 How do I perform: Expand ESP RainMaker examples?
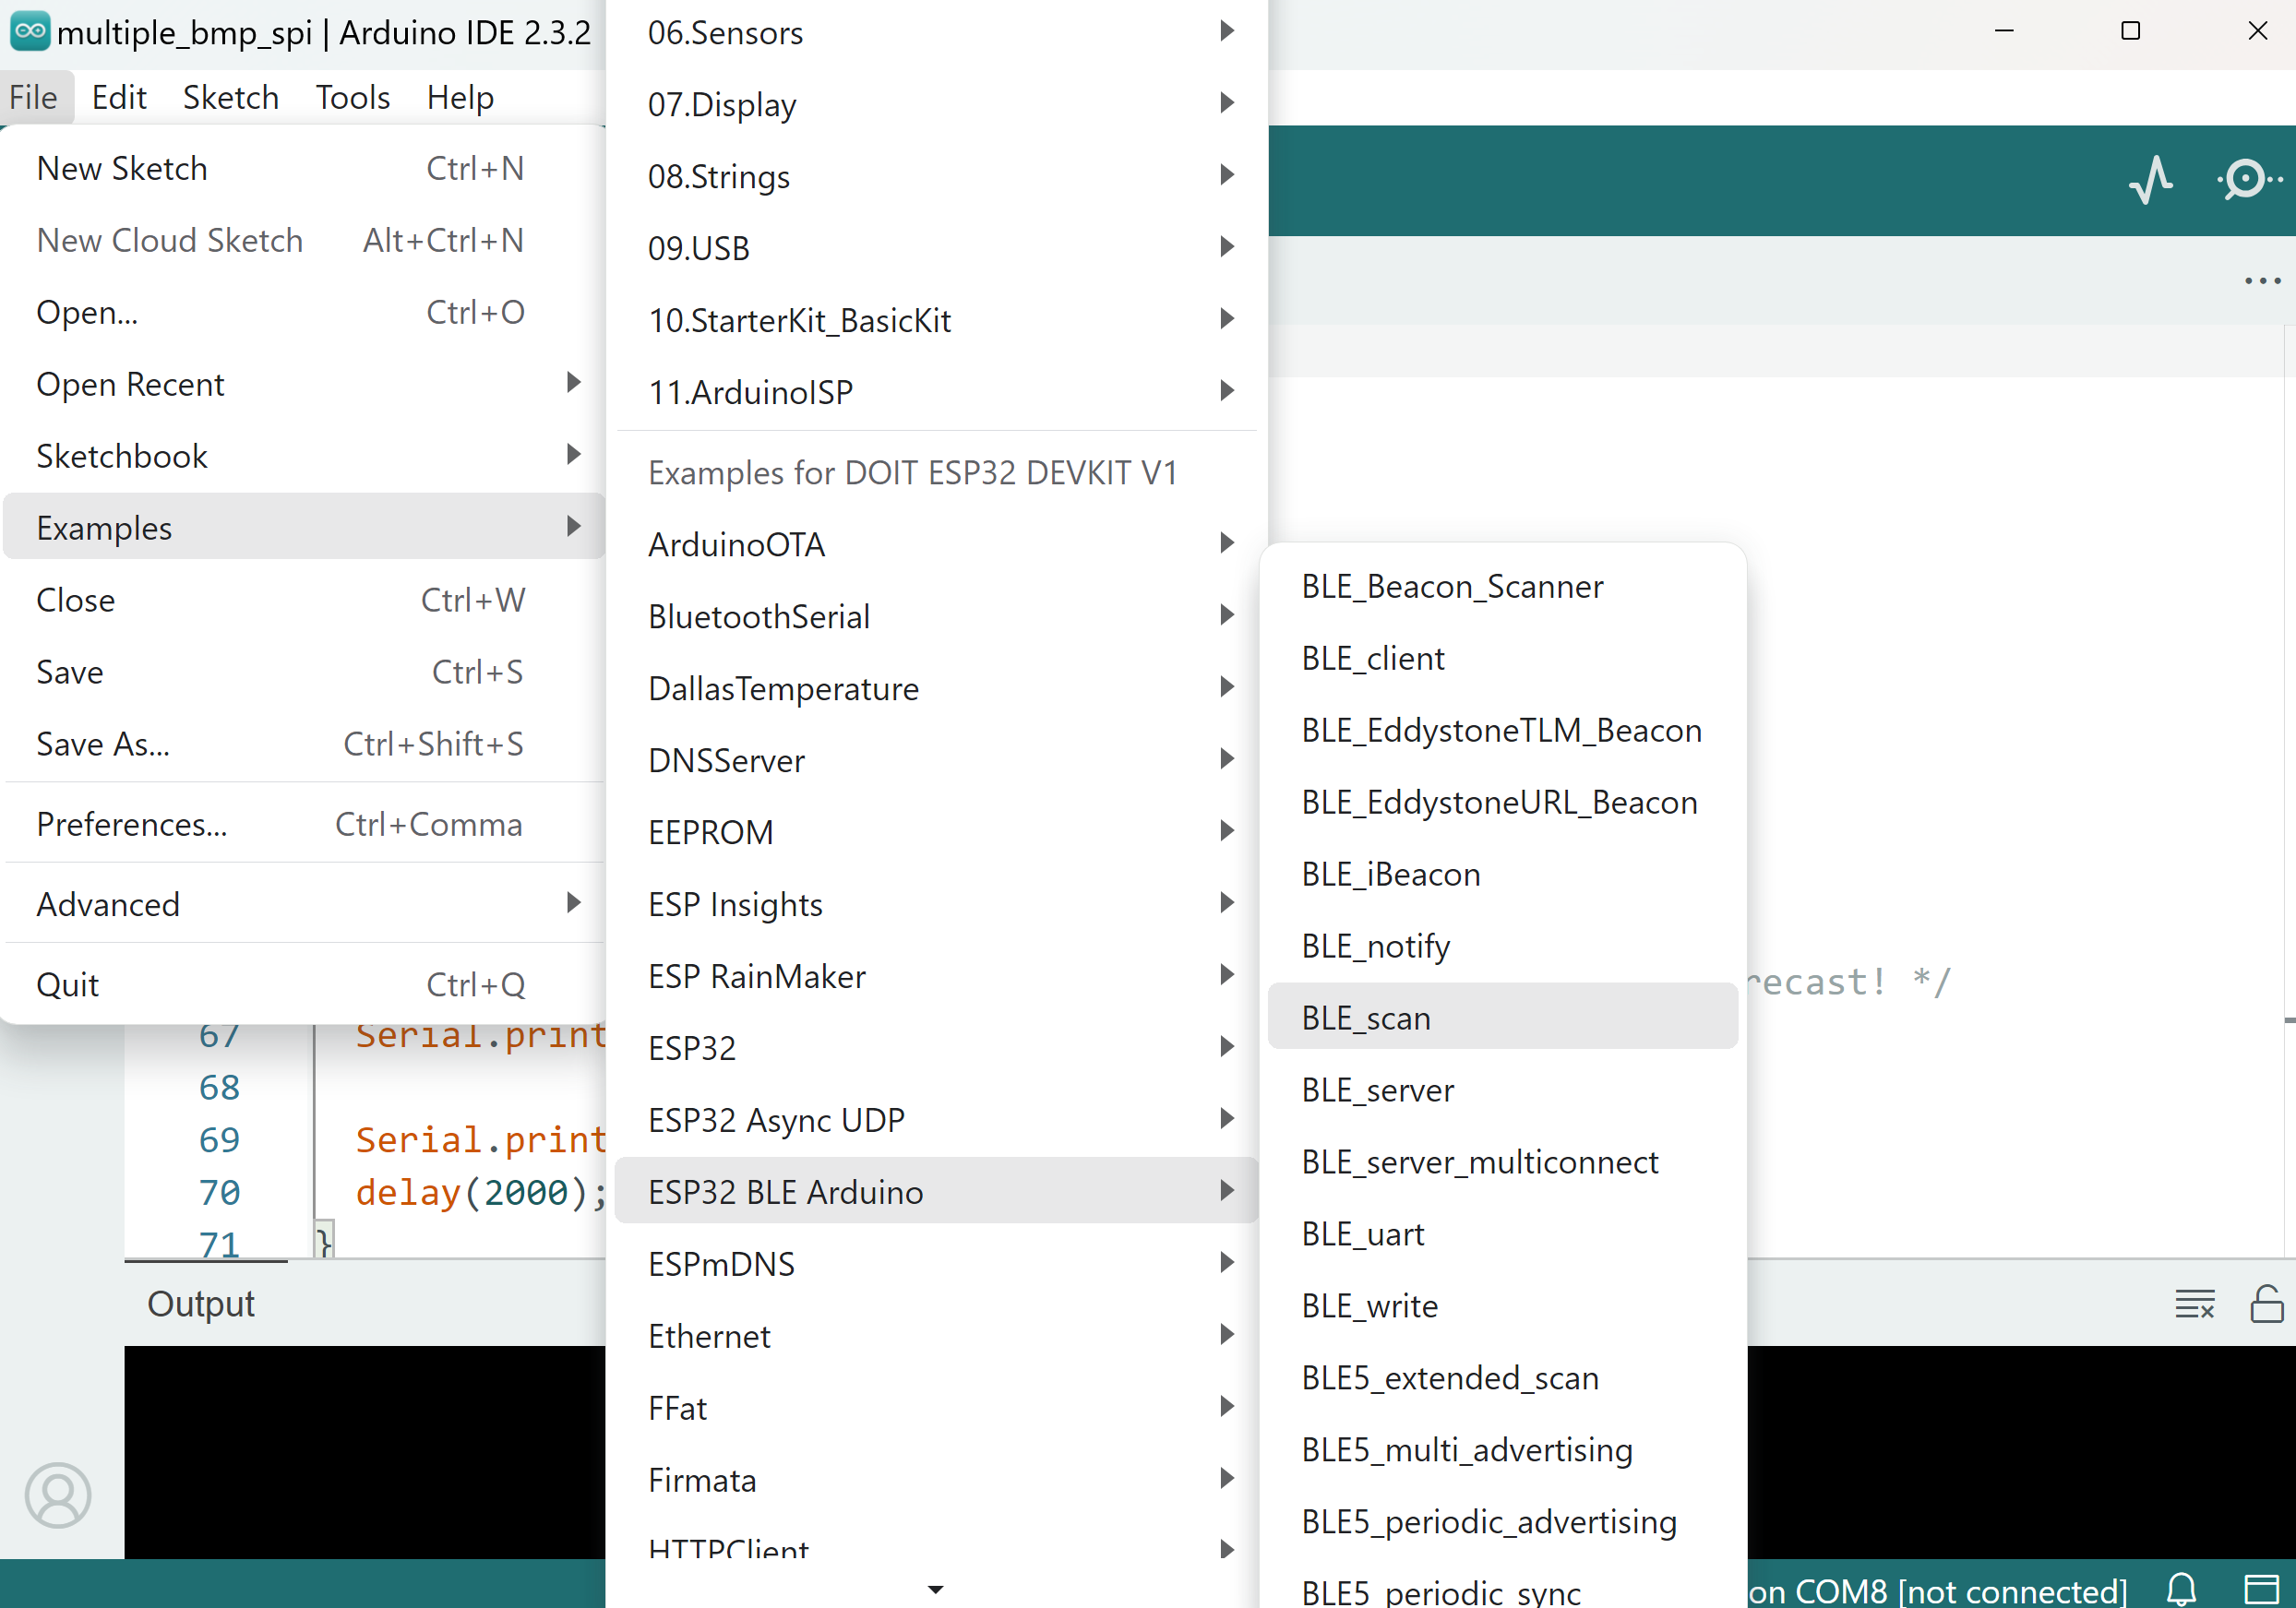pyautogui.click(x=936, y=976)
